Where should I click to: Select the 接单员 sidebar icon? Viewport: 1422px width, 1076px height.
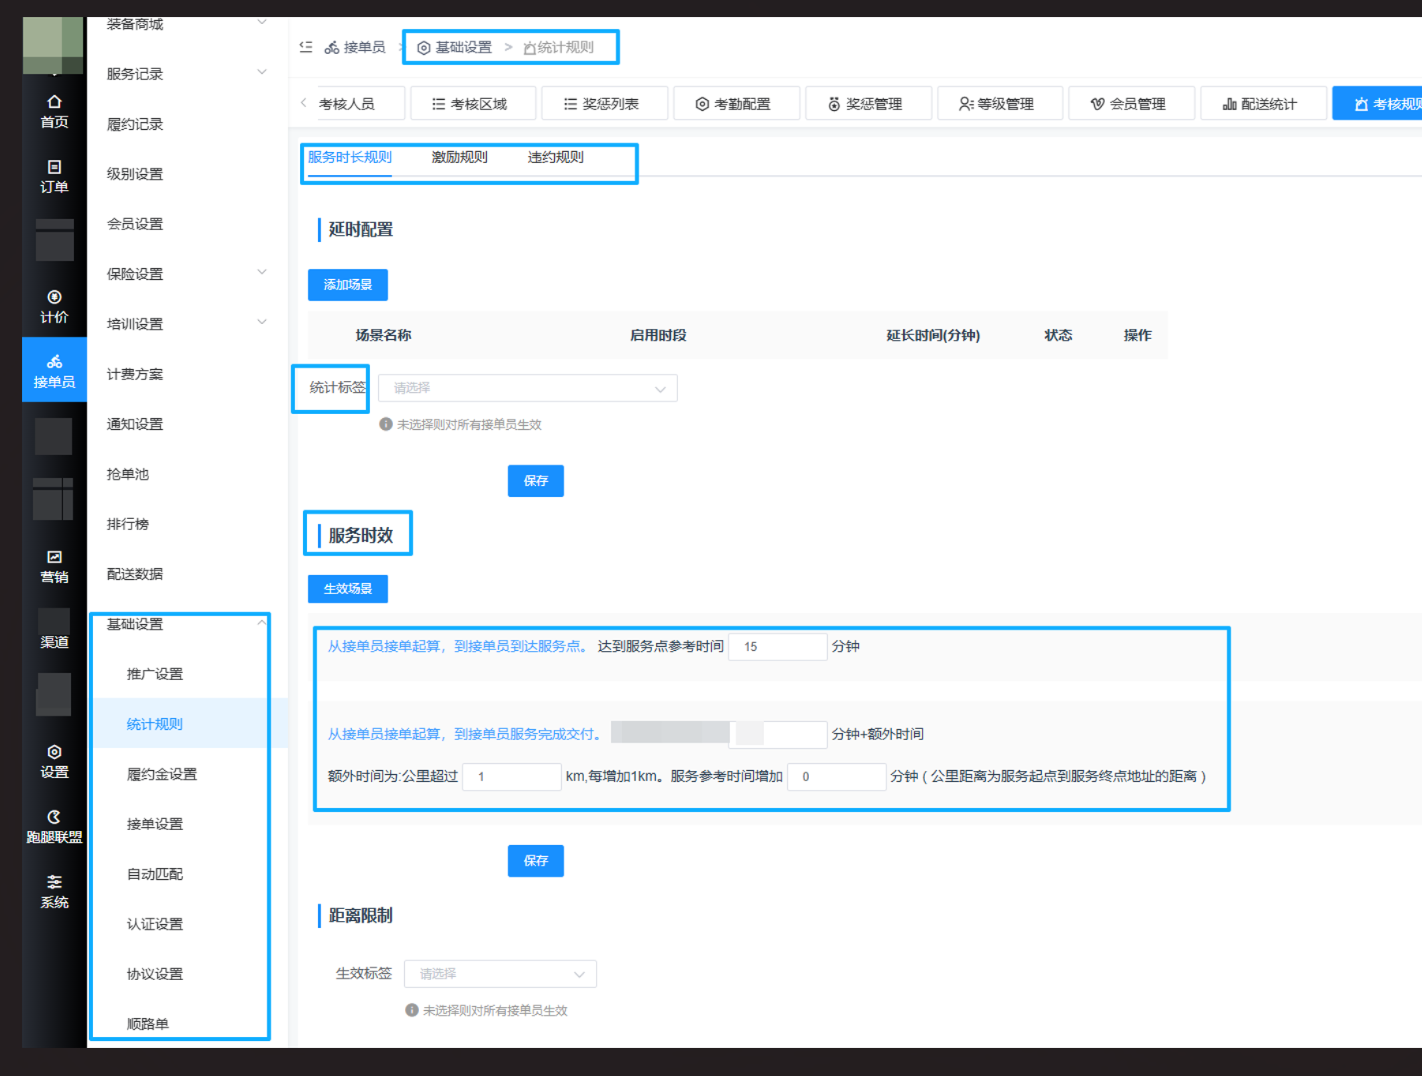tap(54, 371)
